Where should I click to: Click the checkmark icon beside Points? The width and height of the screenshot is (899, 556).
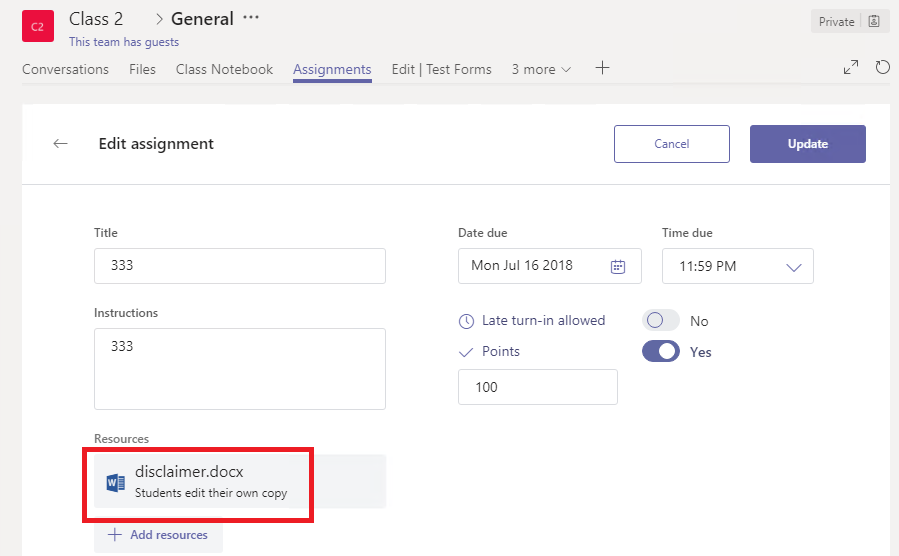[x=466, y=352]
